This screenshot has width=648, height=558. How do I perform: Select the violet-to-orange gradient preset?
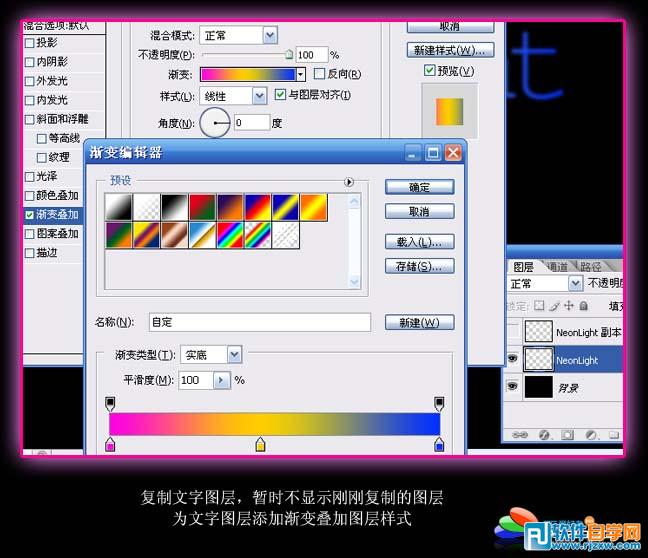click(230, 207)
